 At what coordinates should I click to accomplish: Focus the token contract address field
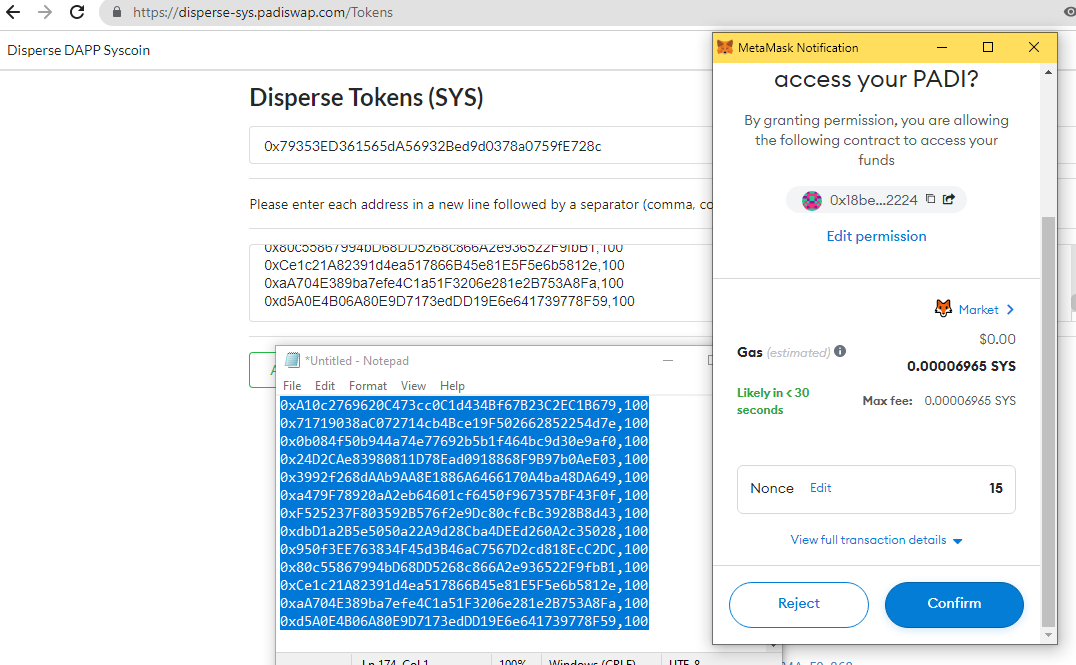tap(480, 145)
